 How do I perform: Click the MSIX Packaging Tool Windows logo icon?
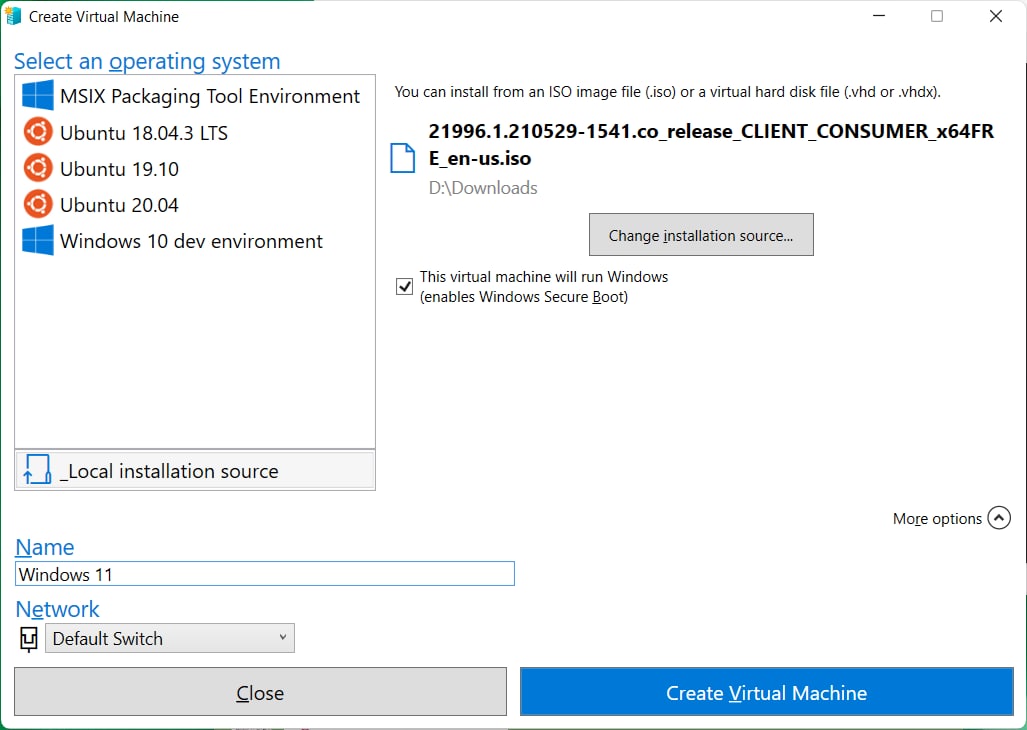click(x=37, y=96)
